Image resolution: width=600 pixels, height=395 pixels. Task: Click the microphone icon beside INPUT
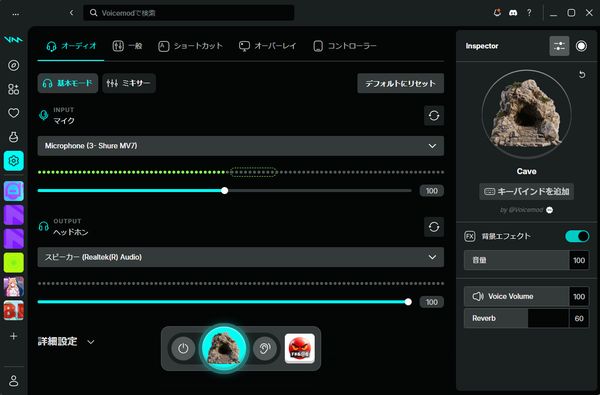(x=44, y=115)
